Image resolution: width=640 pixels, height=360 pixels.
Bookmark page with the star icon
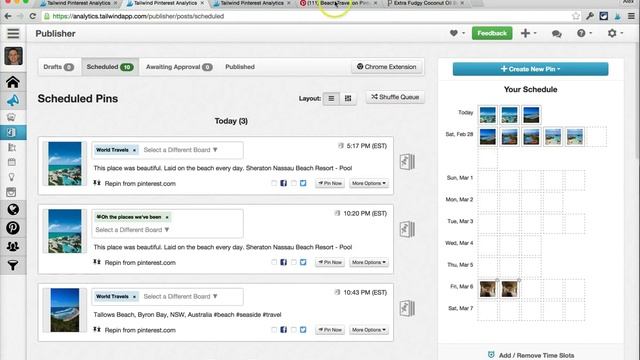[576, 16]
